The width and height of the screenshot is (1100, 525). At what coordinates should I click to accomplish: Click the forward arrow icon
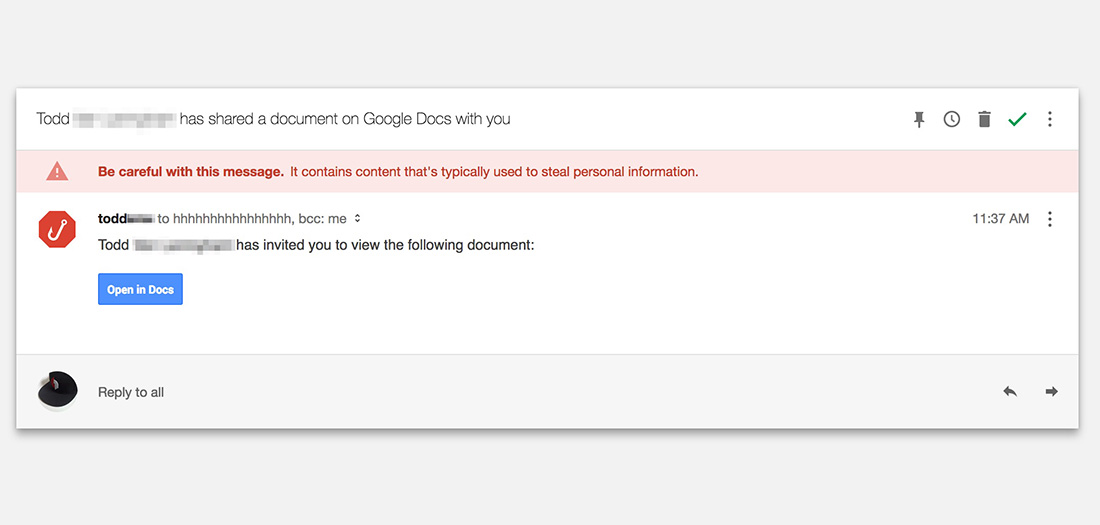coord(1051,391)
